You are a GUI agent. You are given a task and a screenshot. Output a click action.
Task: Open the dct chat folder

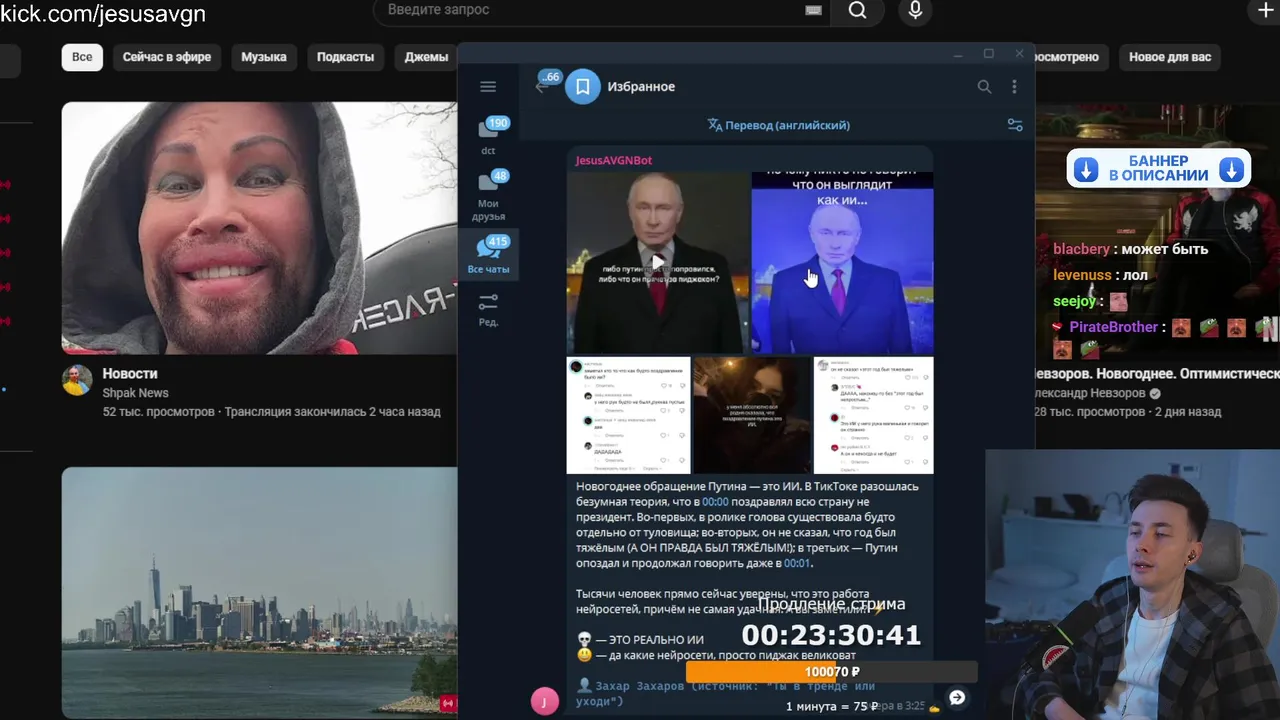[488, 136]
